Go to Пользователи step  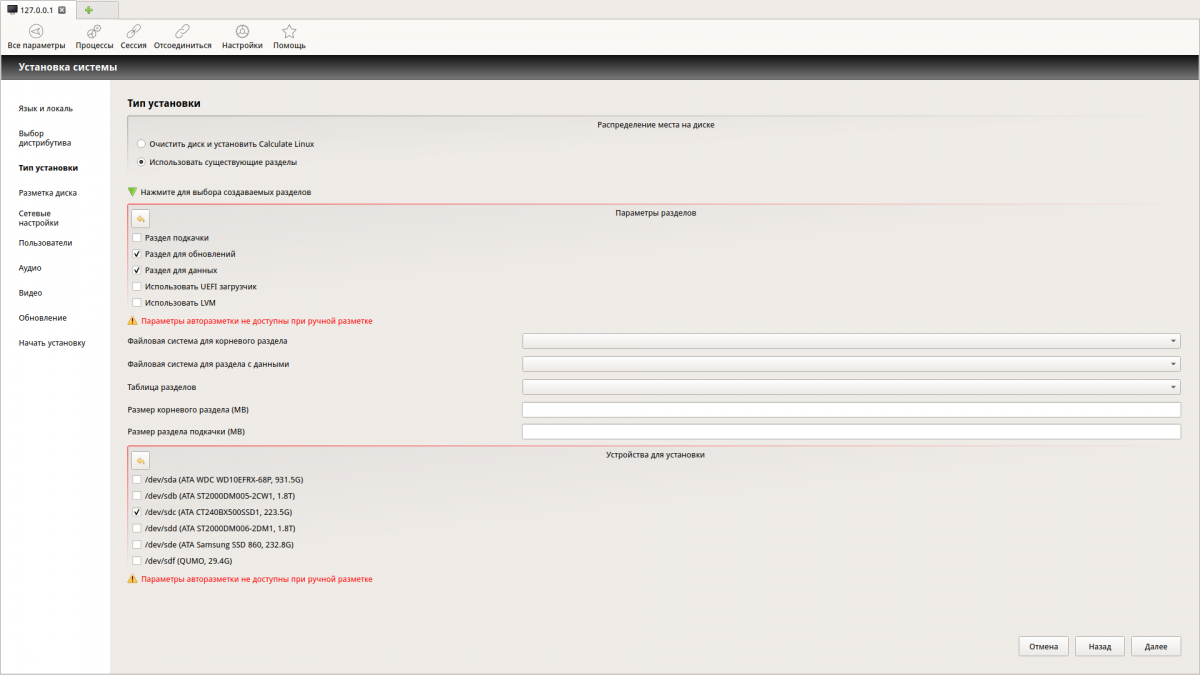pyautogui.click(x=46, y=243)
